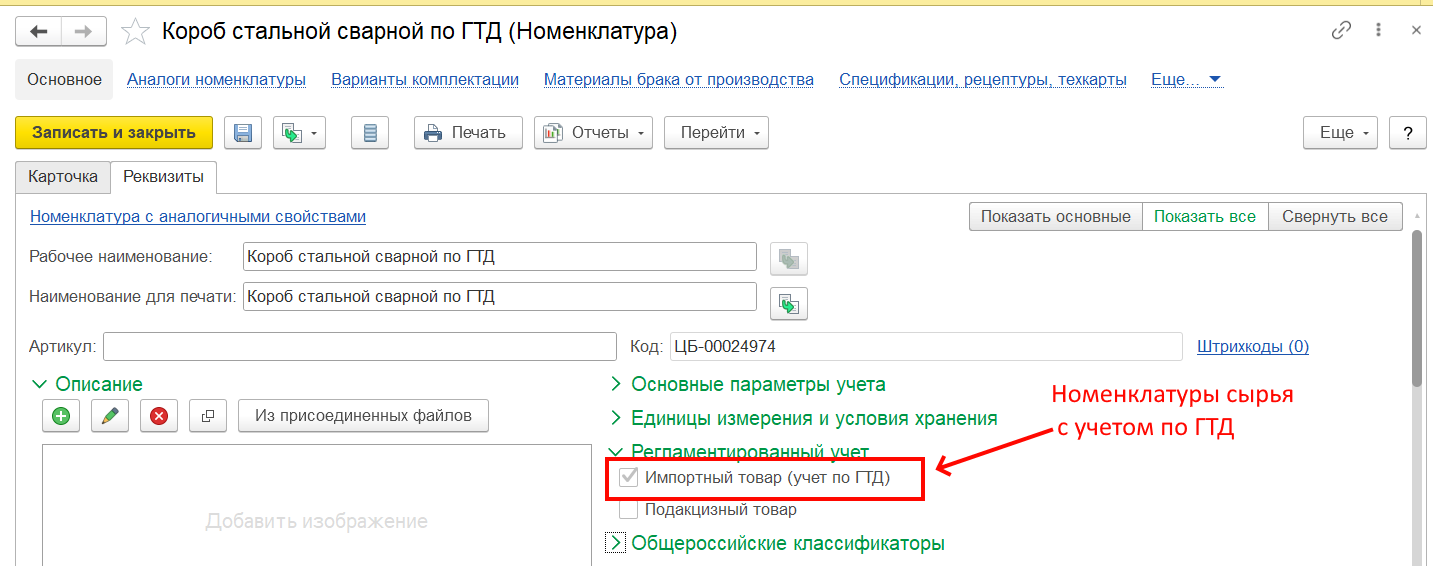Click Записать и закрыть button
This screenshot has width=1433, height=566.
point(114,132)
